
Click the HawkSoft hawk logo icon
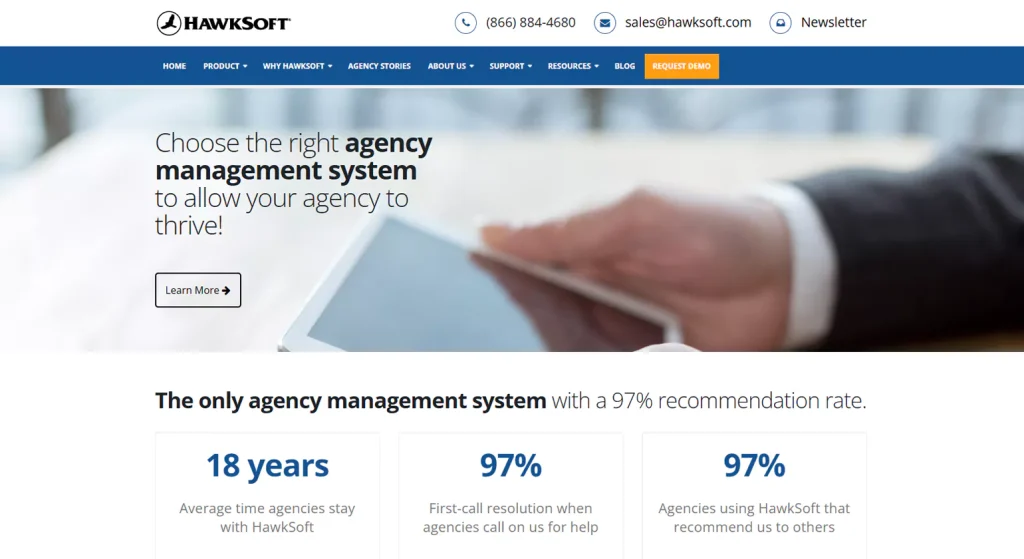pos(169,23)
